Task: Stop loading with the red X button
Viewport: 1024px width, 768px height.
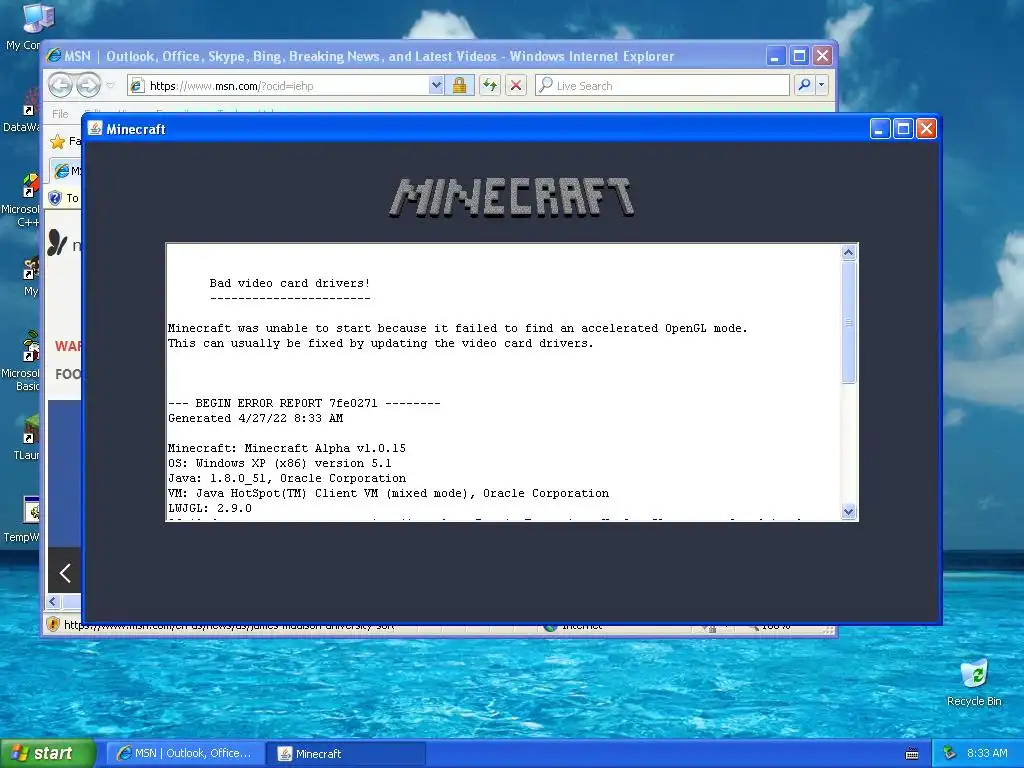Action: tap(516, 86)
